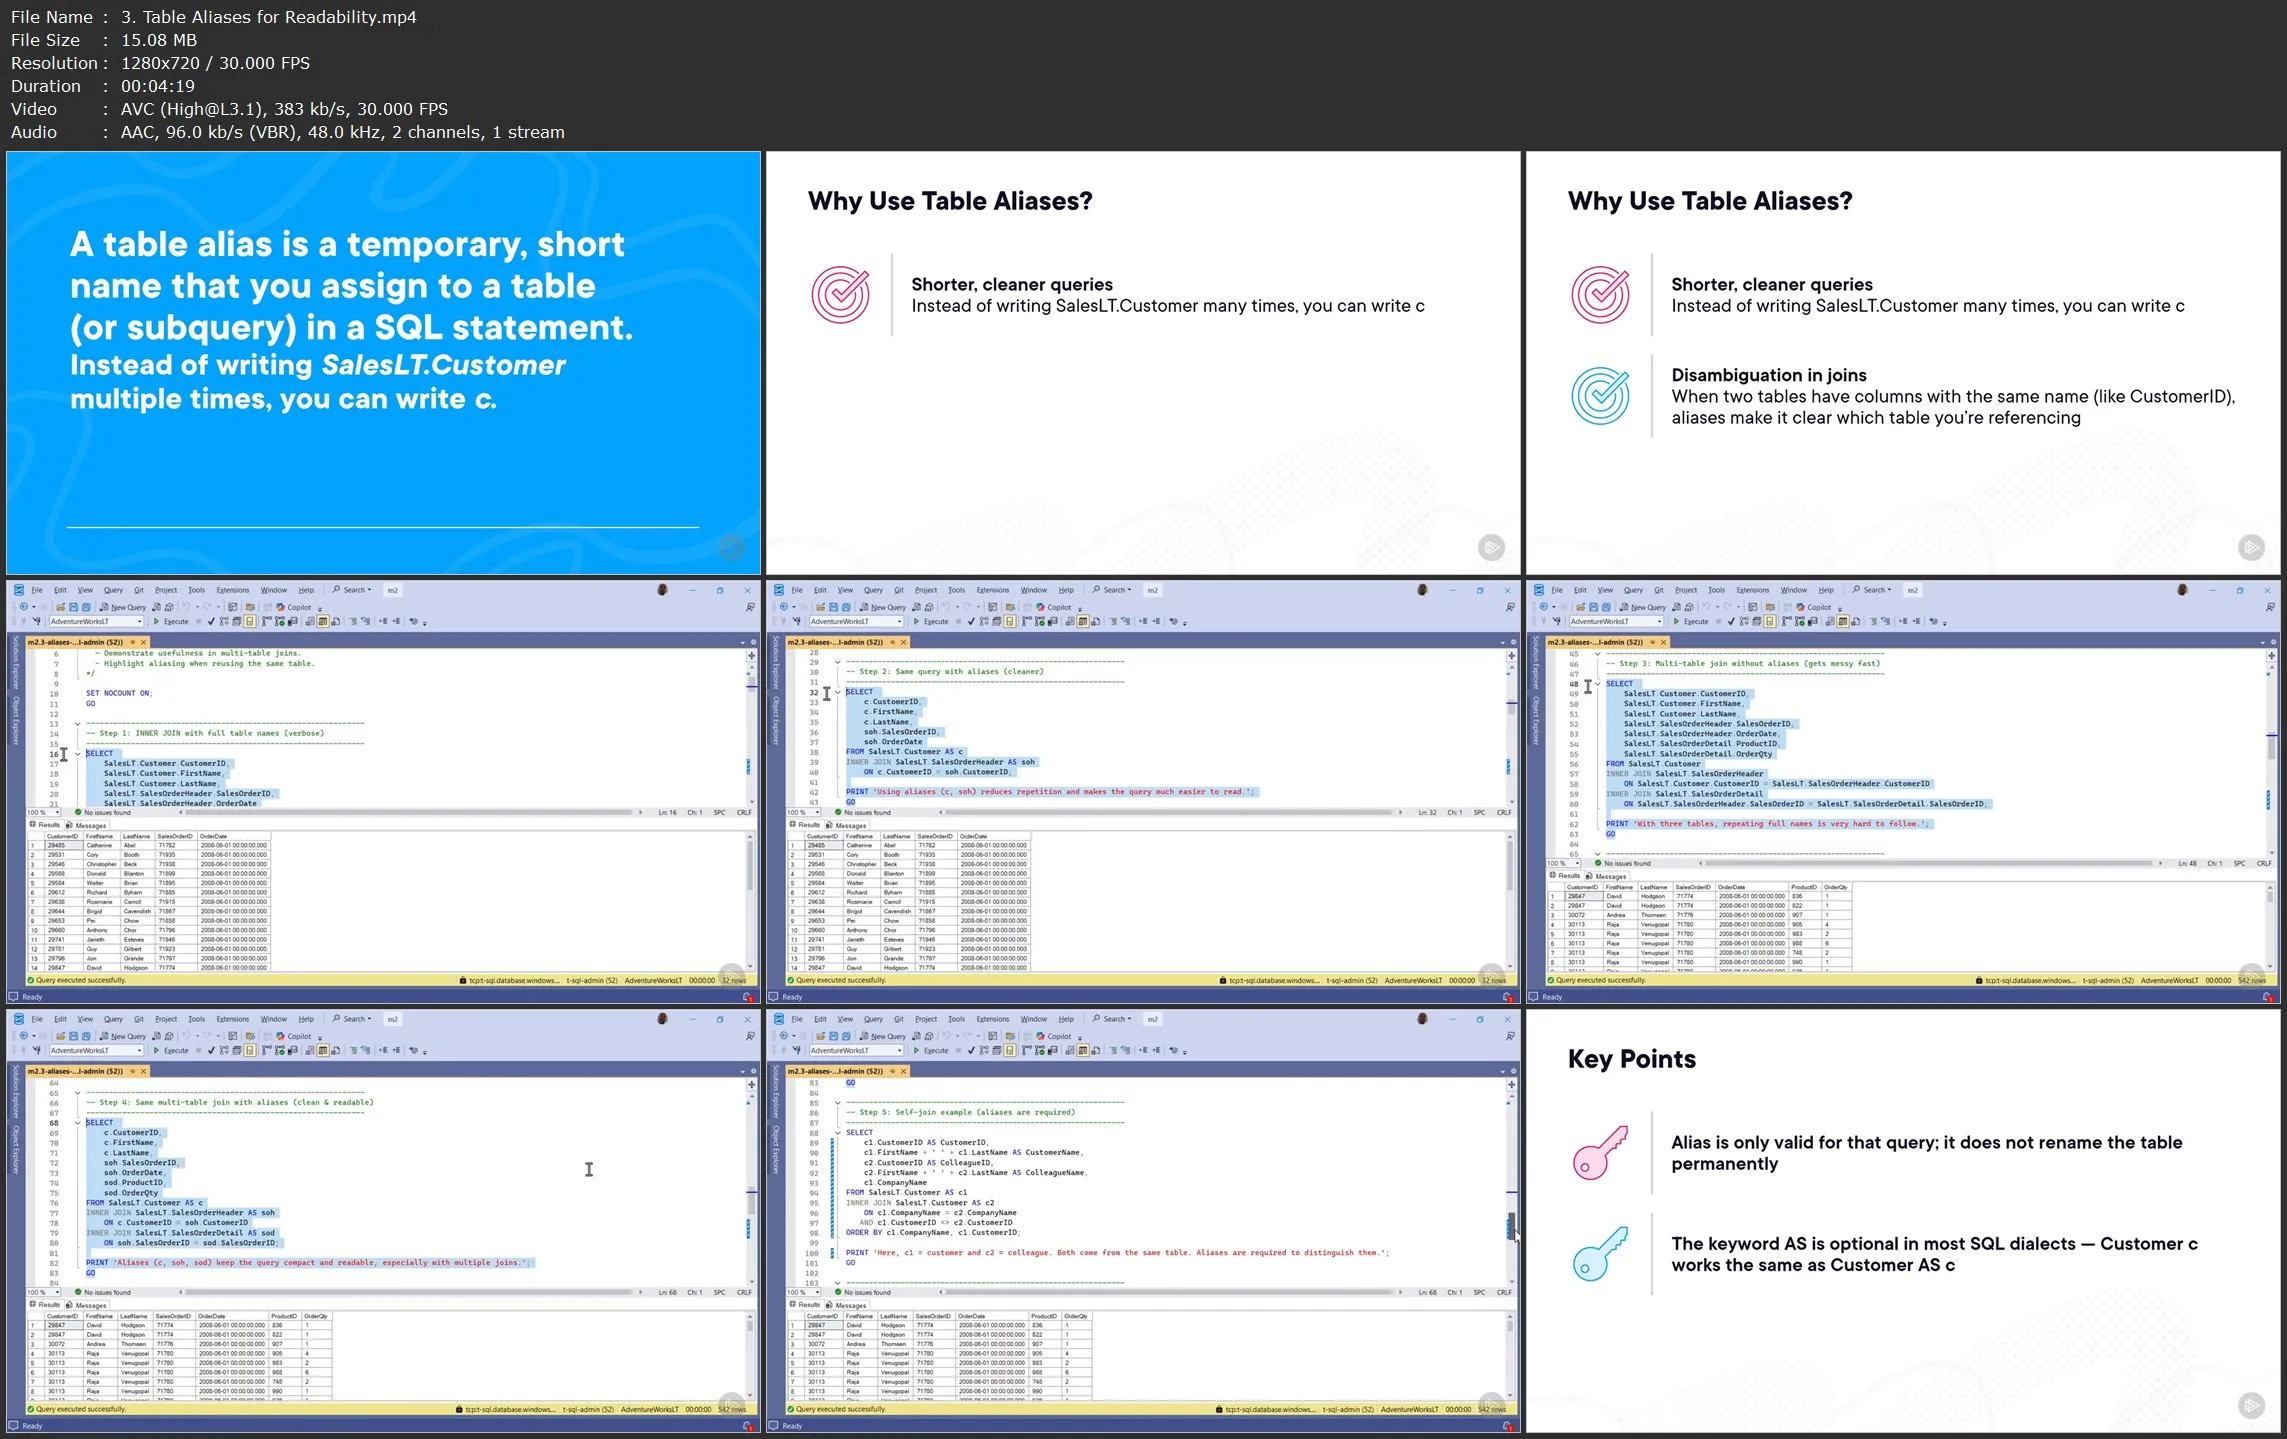Click the play overlay icon on the Key Points slide
Viewport: 2287px width, 1439px height.
[2250, 1406]
